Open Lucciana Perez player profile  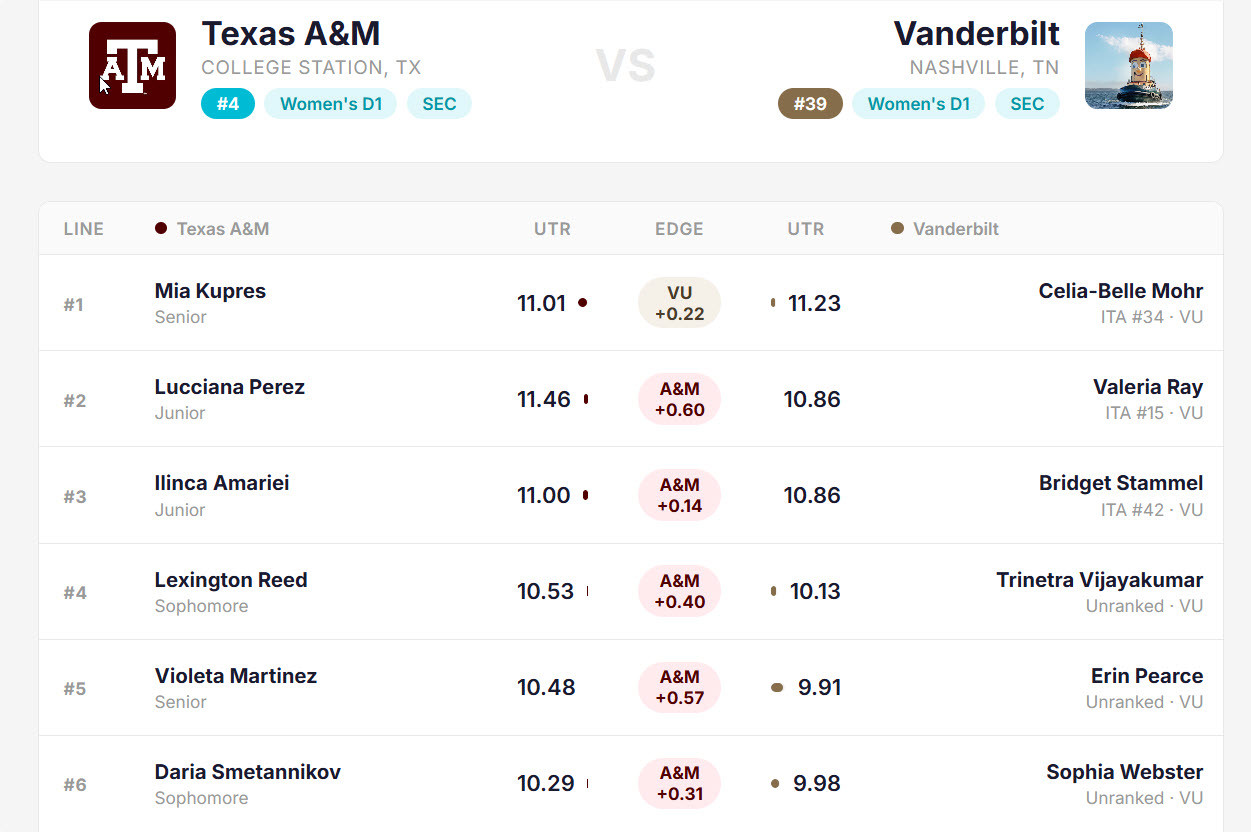point(229,387)
